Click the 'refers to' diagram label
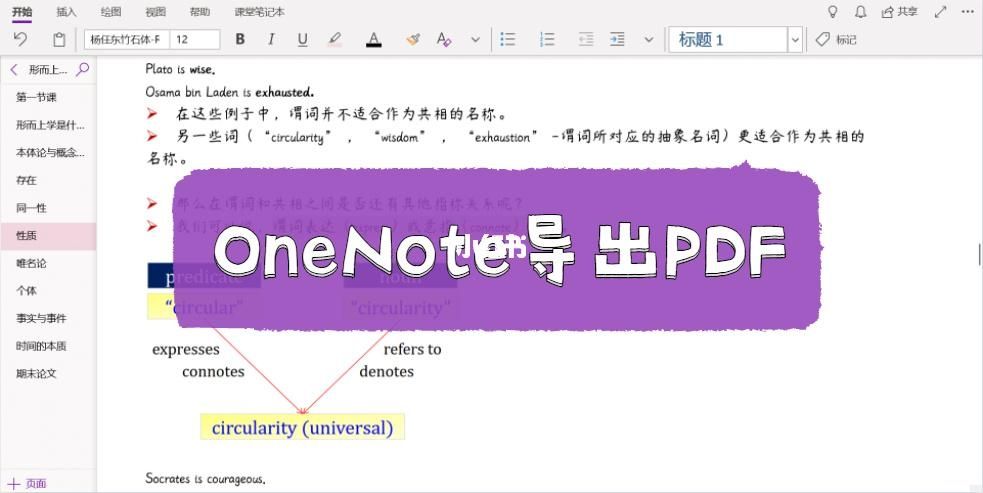983x493 pixels. tap(413, 349)
